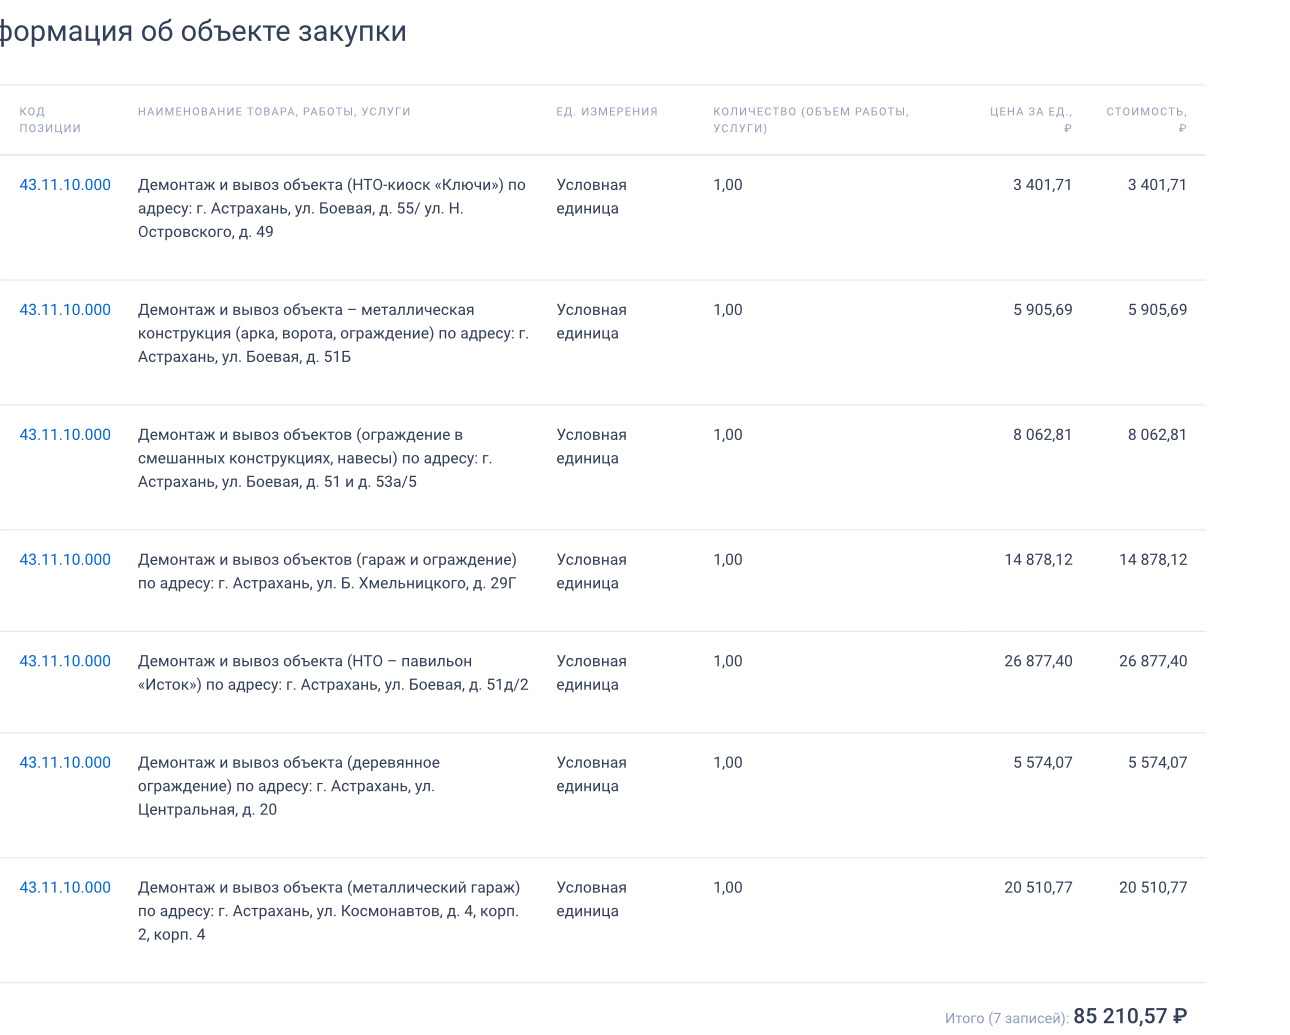
Task: Click the «Код позиции» column header
Action: point(50,120)
